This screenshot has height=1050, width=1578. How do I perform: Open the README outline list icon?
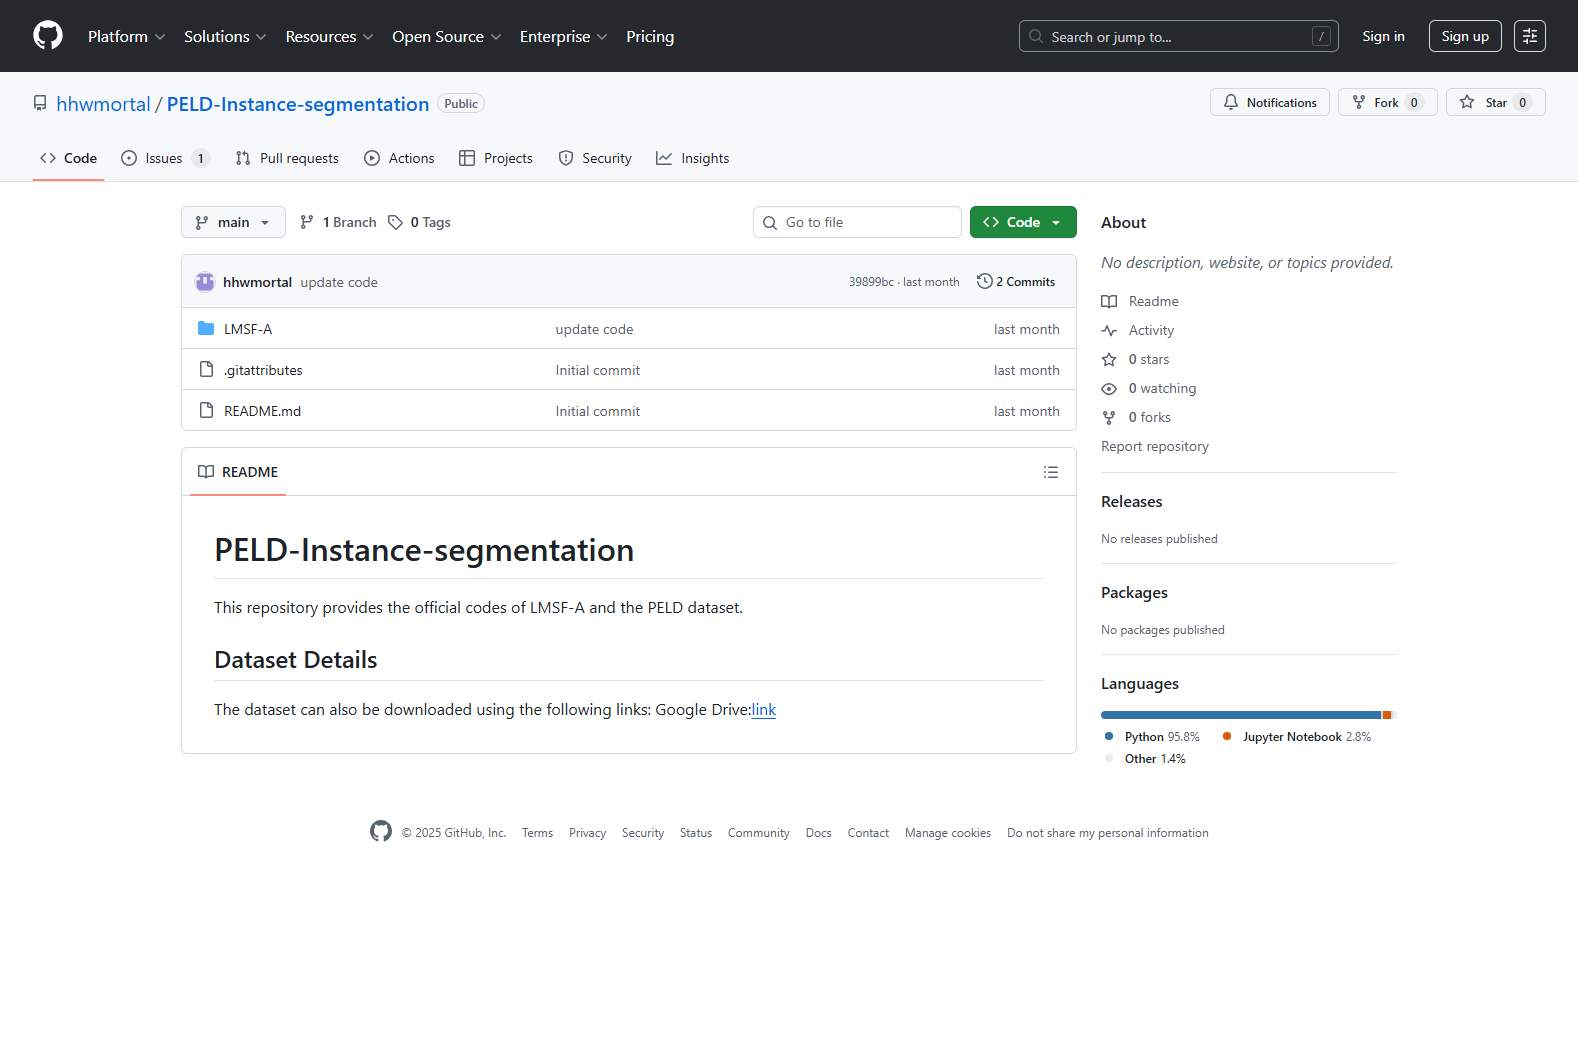(x=1051, y=472)
